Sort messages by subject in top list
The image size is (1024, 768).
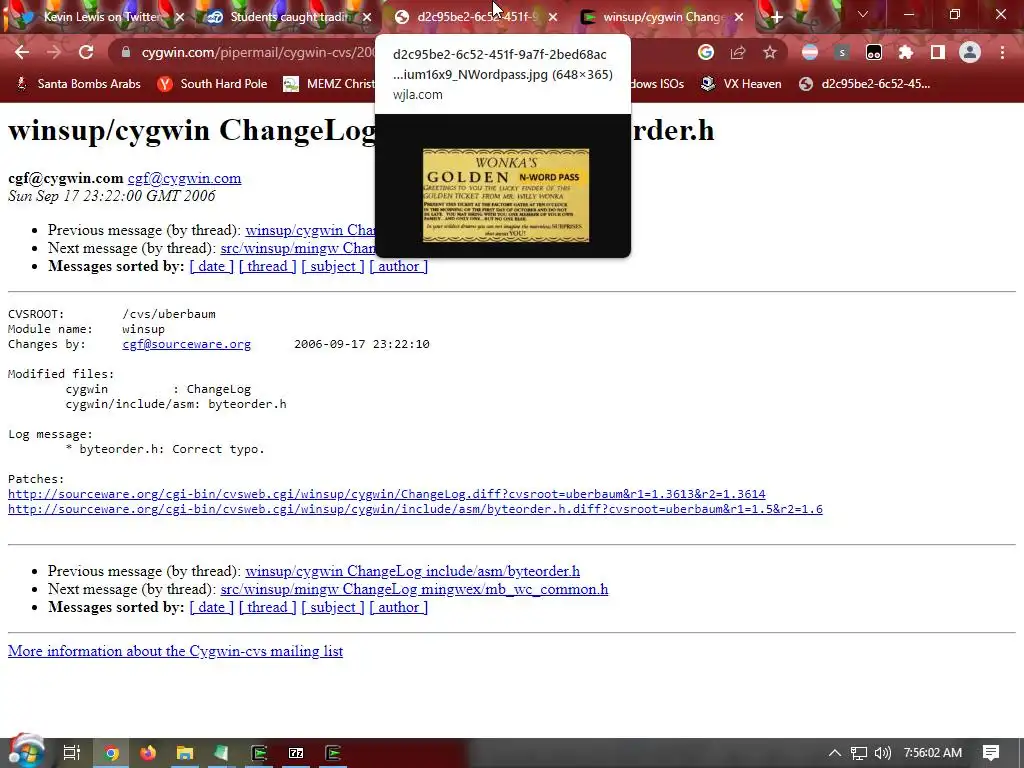pyautogui.click(x=333, y=266)
